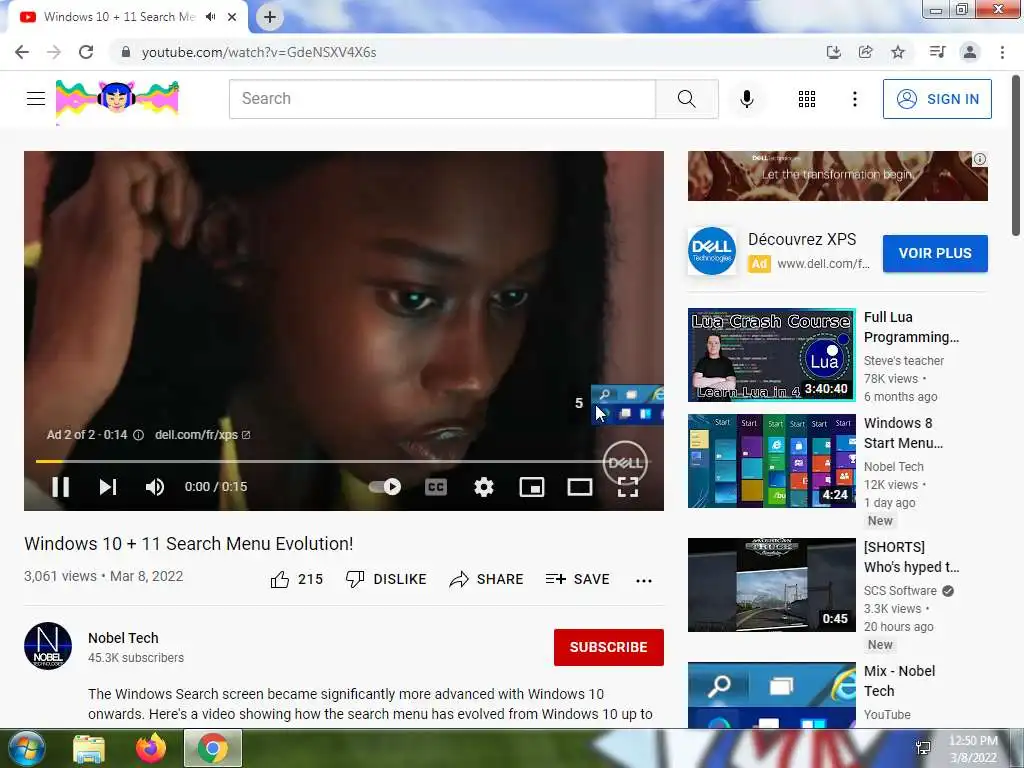Share this page with Chrome share icon

(865, 52)
